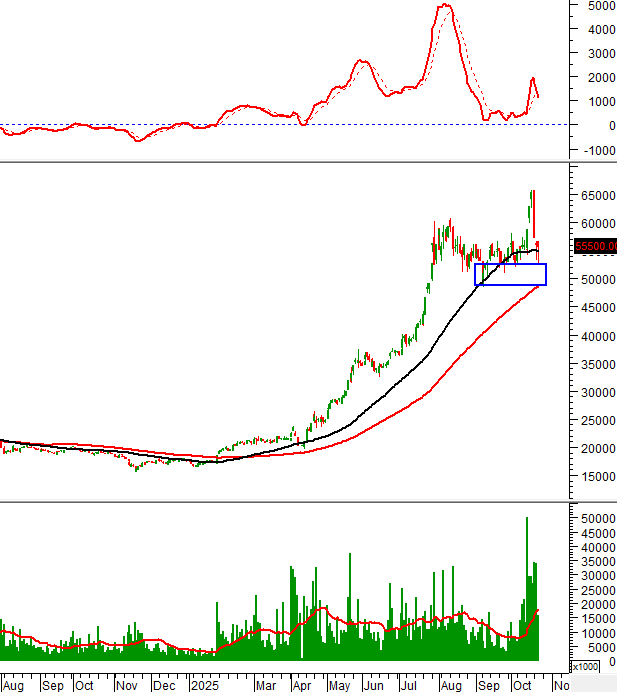Click the highest candlestick wick above 65000
The height and width of the screenshot is (692, 617).
[x=533, y=191]
